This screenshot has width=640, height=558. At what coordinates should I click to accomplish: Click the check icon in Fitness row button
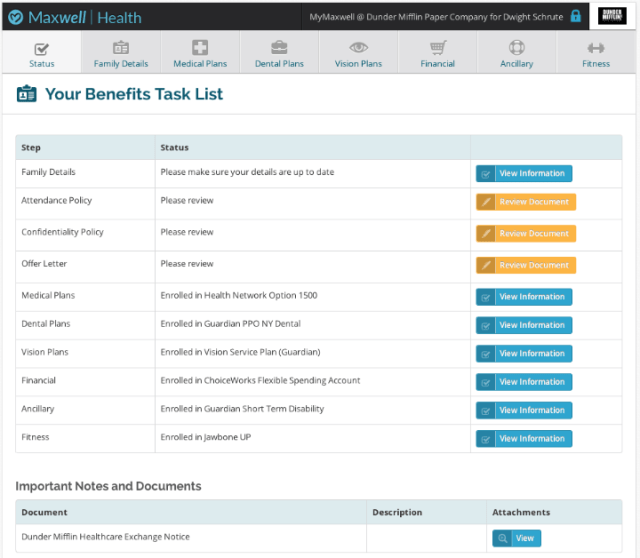tap(486, 439)
